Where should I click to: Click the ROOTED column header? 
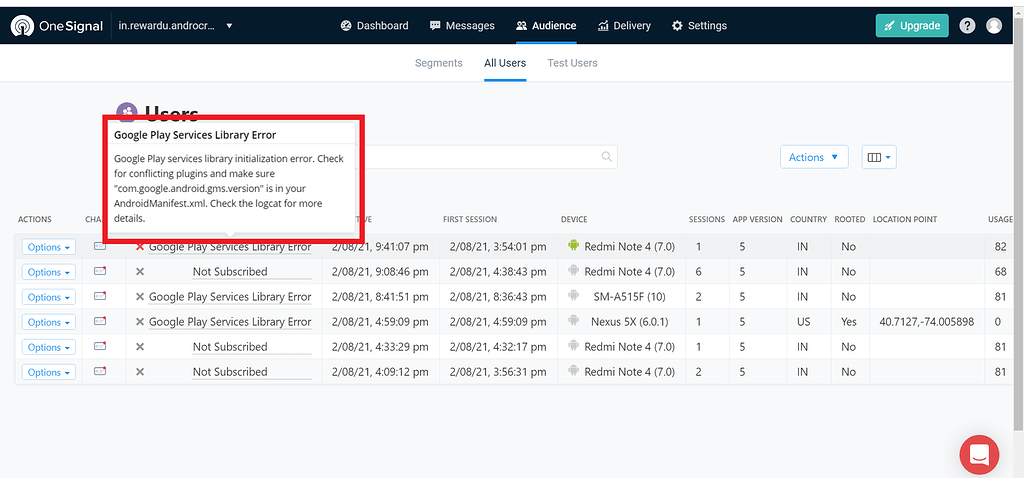[850, 219]
